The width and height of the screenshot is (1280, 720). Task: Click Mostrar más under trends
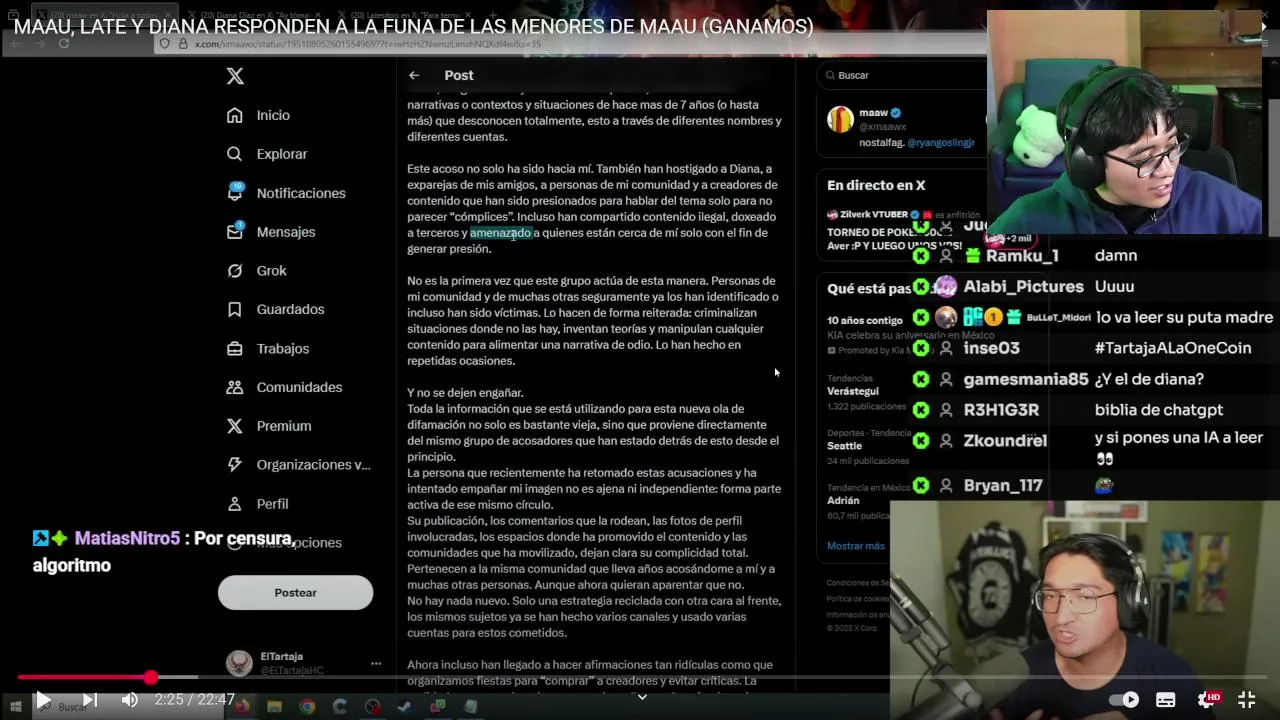pos(855,546)
